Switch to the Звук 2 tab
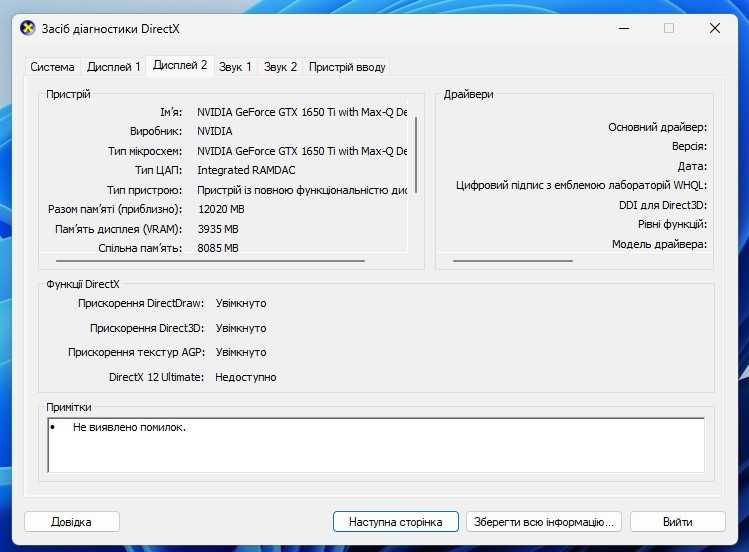 [x=280, y=67]
